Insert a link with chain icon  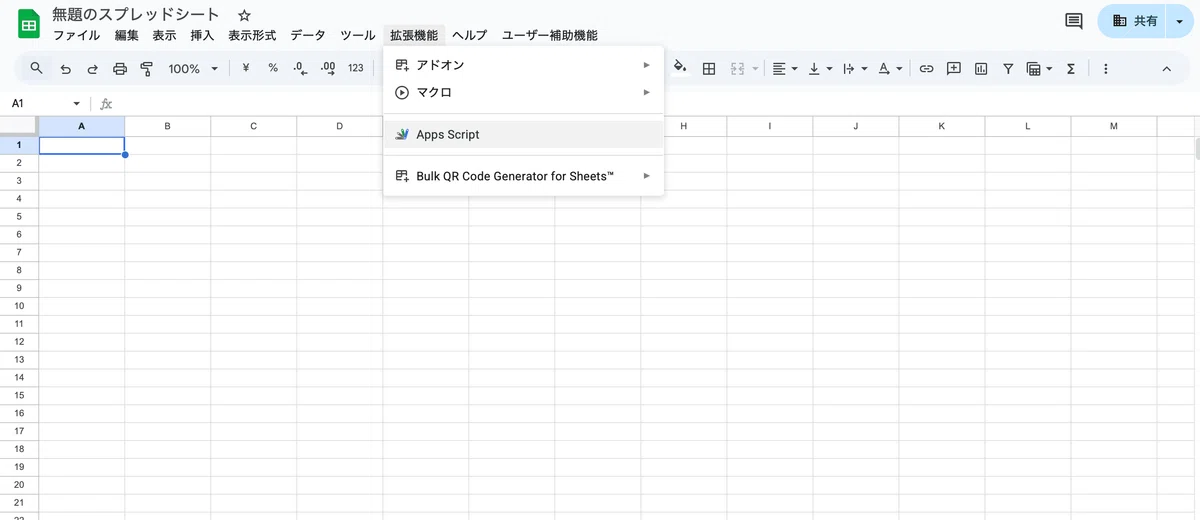926,69
